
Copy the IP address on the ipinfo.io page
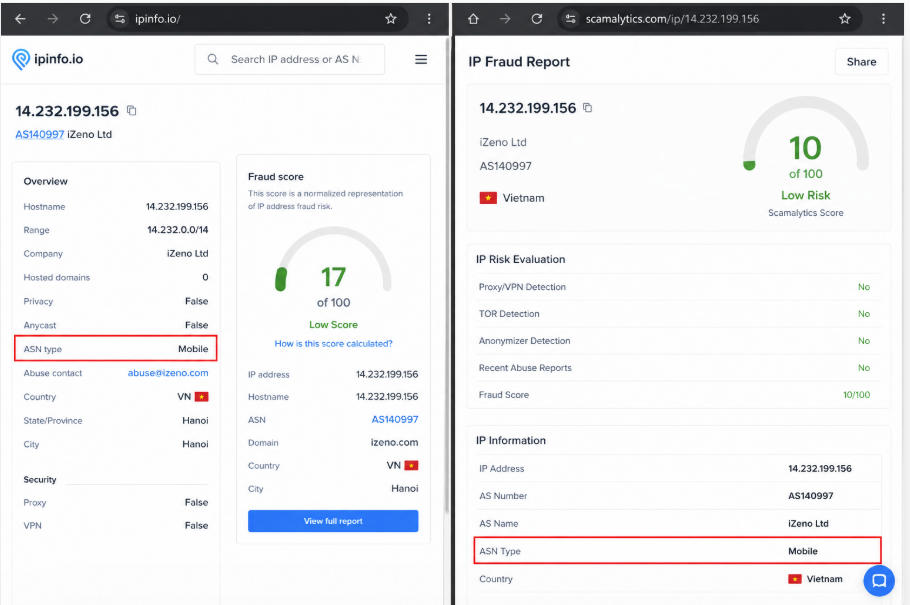click(x=132, y=110)
